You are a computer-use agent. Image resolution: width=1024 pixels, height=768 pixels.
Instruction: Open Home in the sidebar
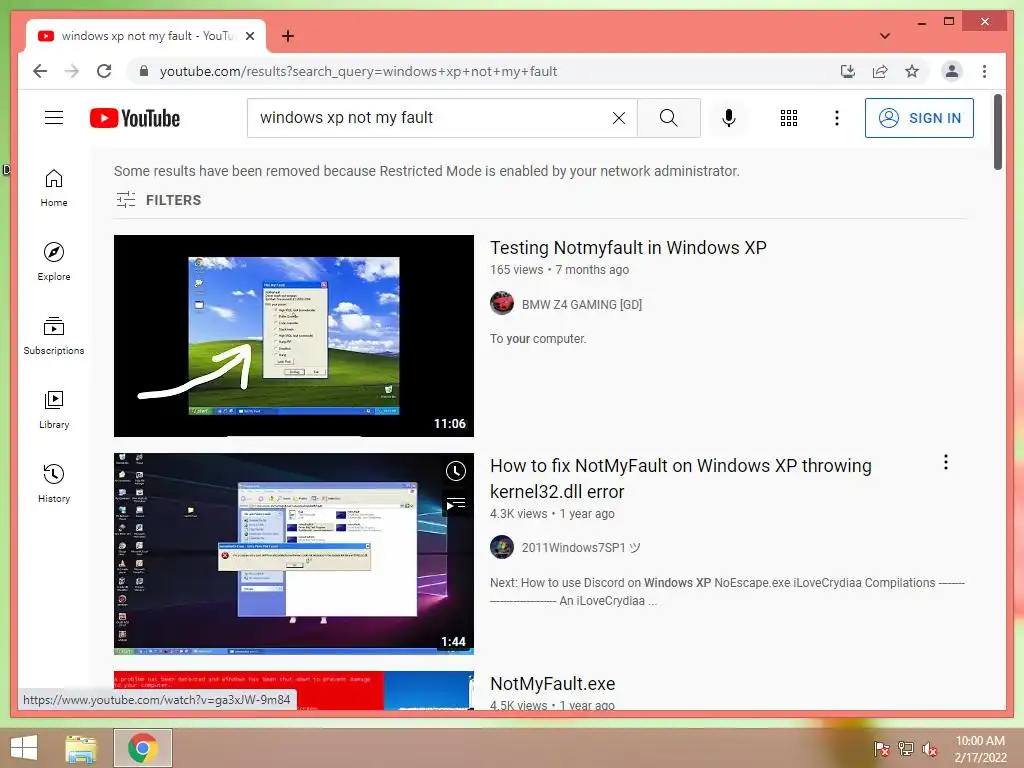tap(54, 188)
